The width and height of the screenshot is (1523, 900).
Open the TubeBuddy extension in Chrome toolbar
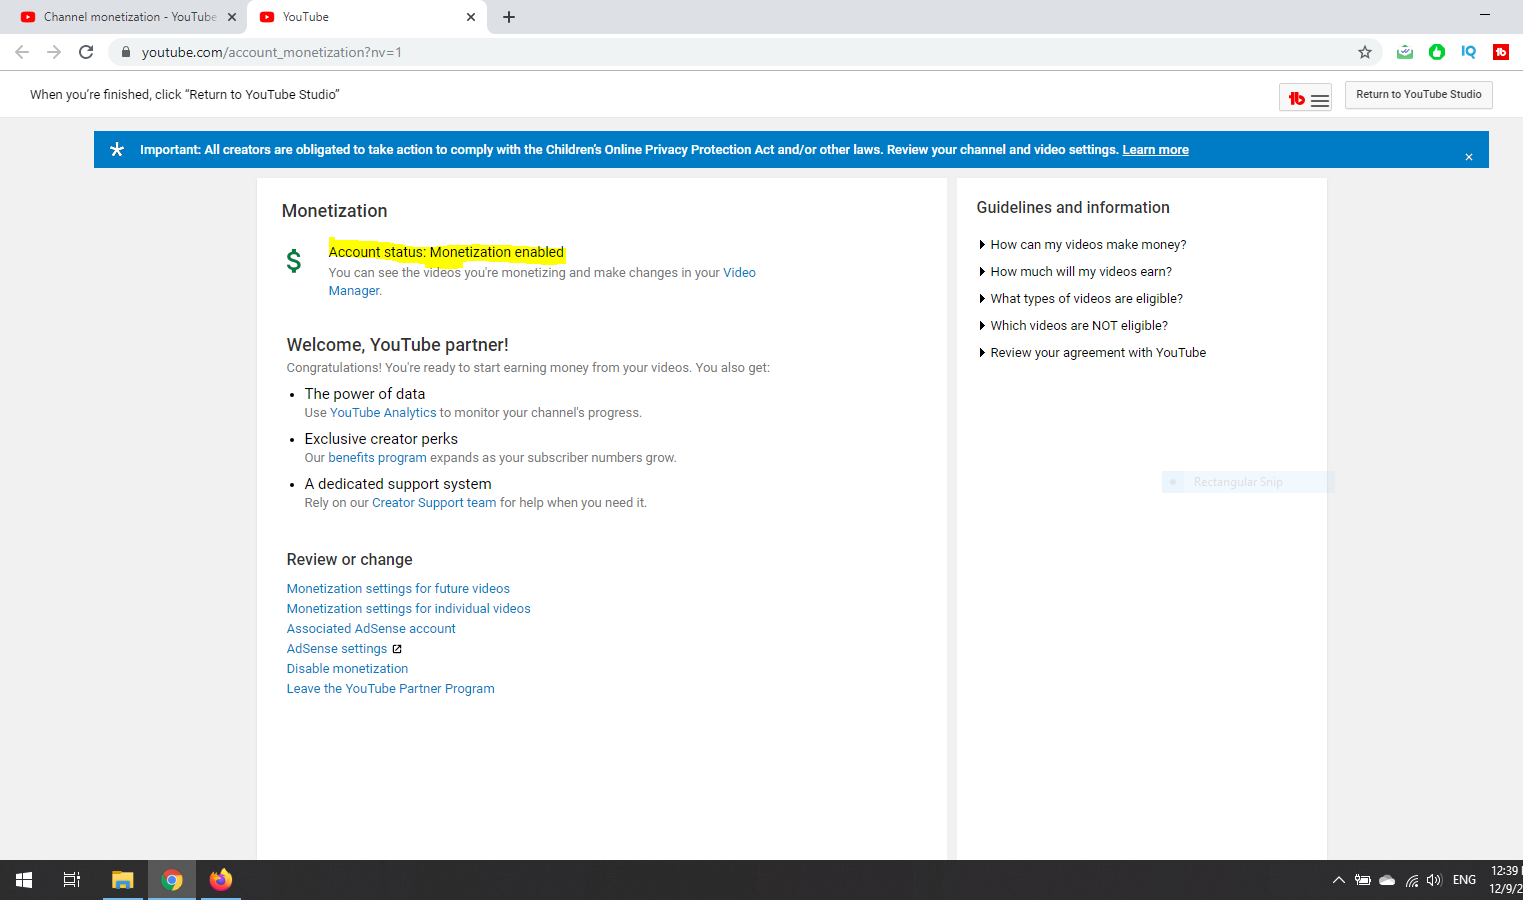coord(1501,52)
